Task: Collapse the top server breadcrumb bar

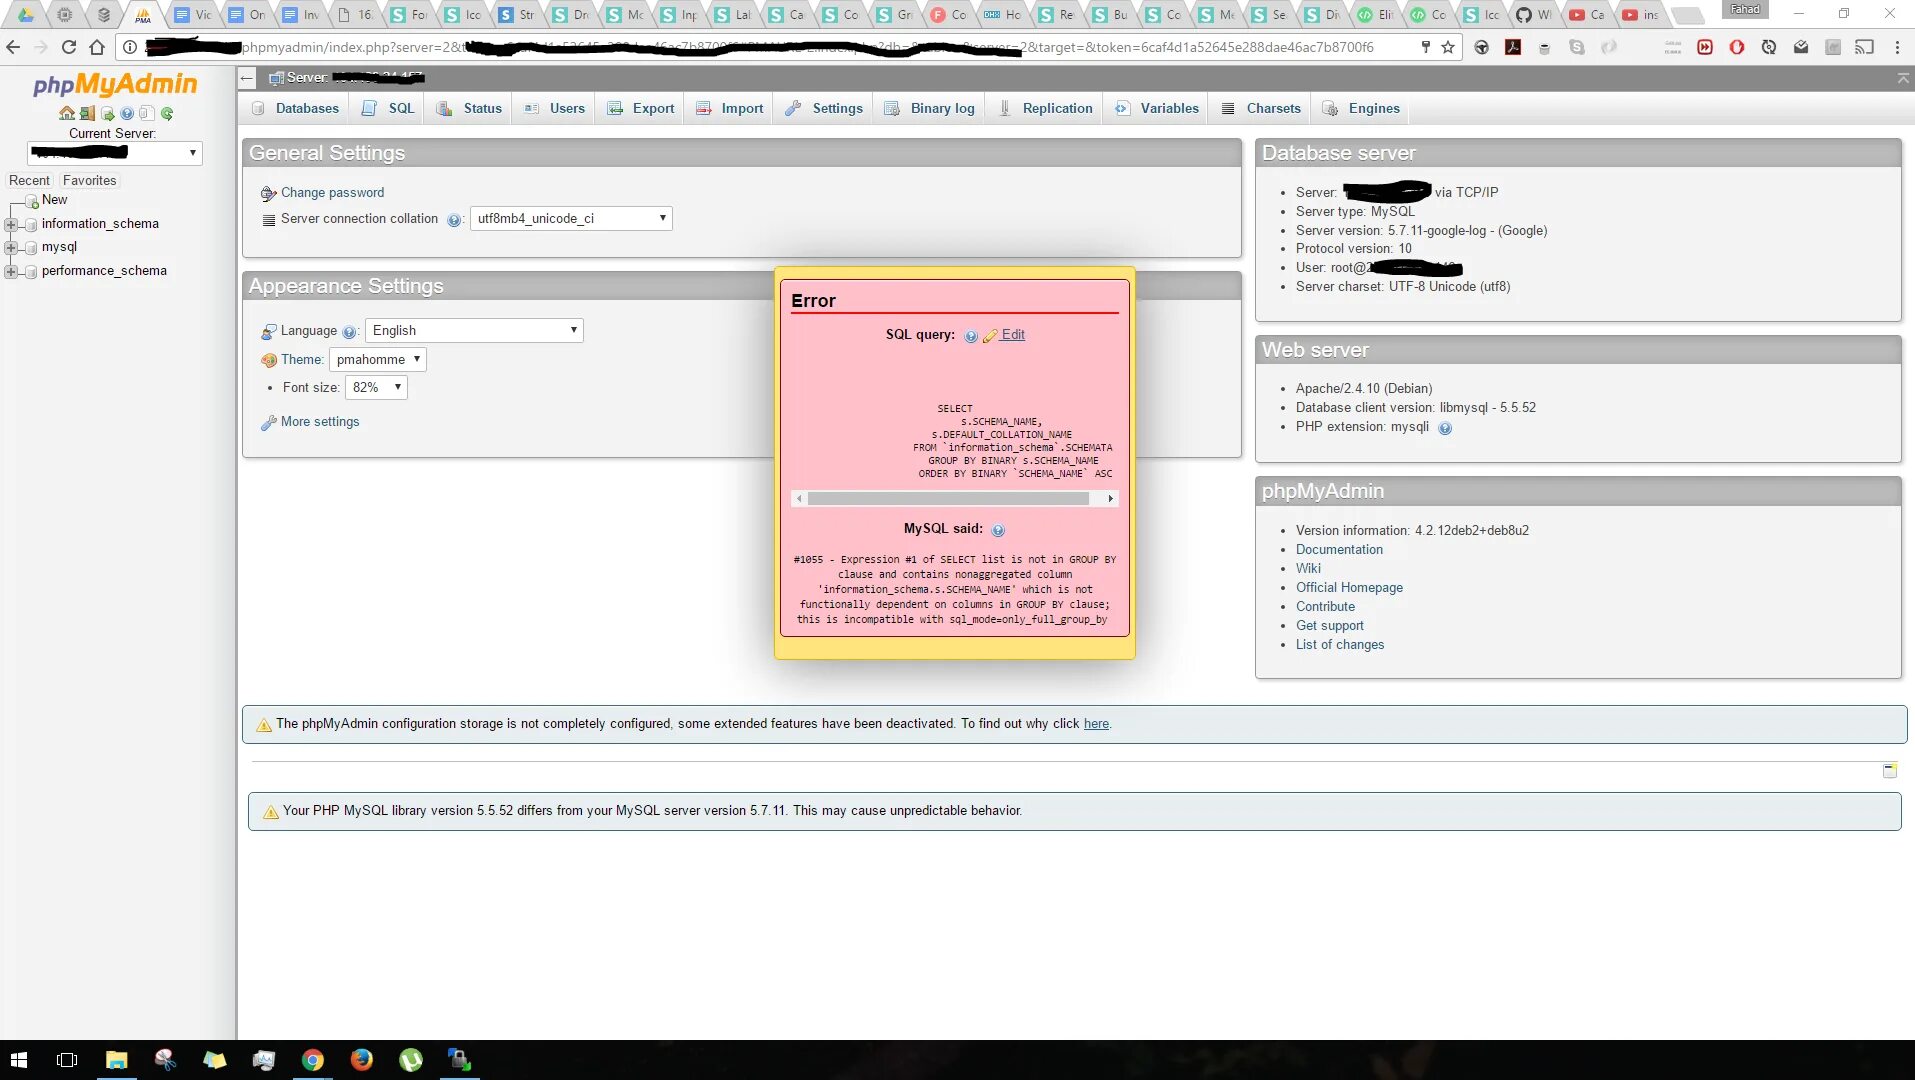Action: tap(1903, 78)
